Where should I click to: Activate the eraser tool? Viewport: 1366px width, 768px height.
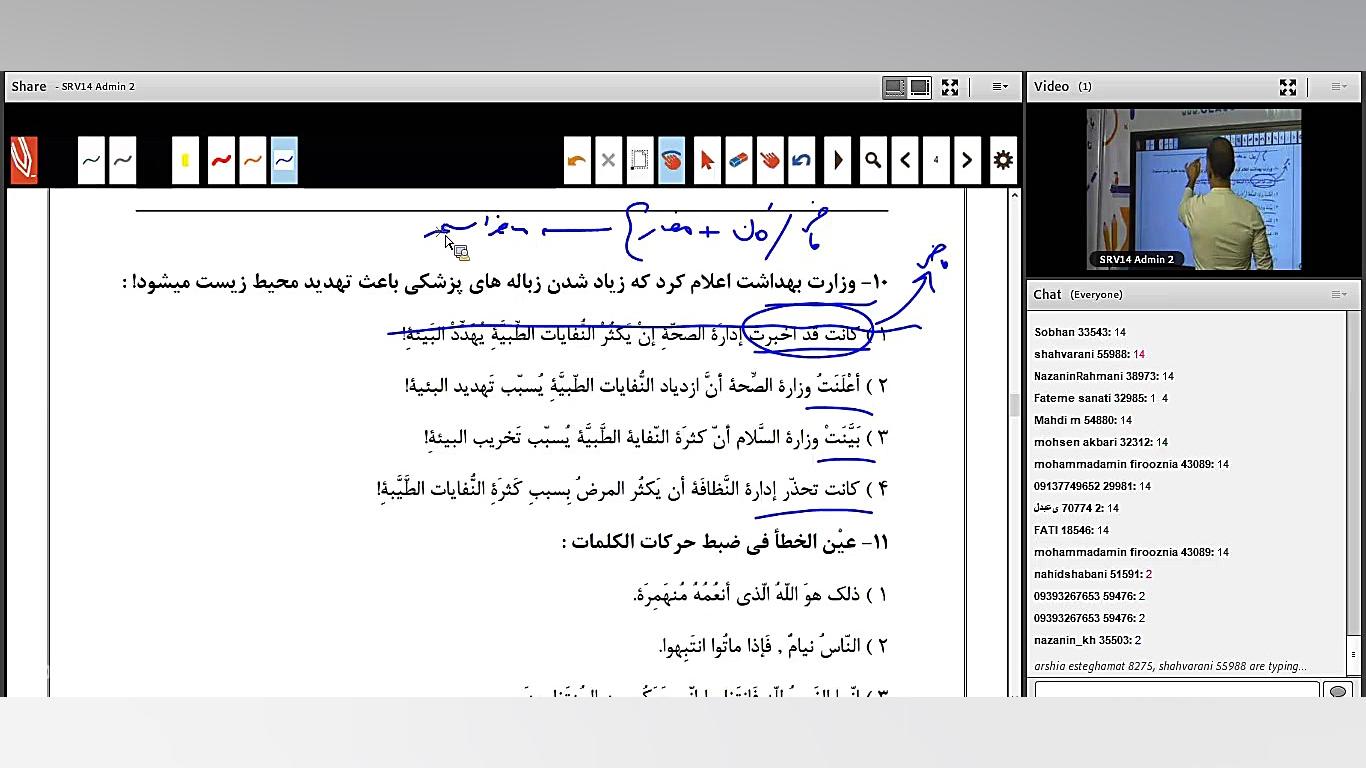click(x=737, y=160)
